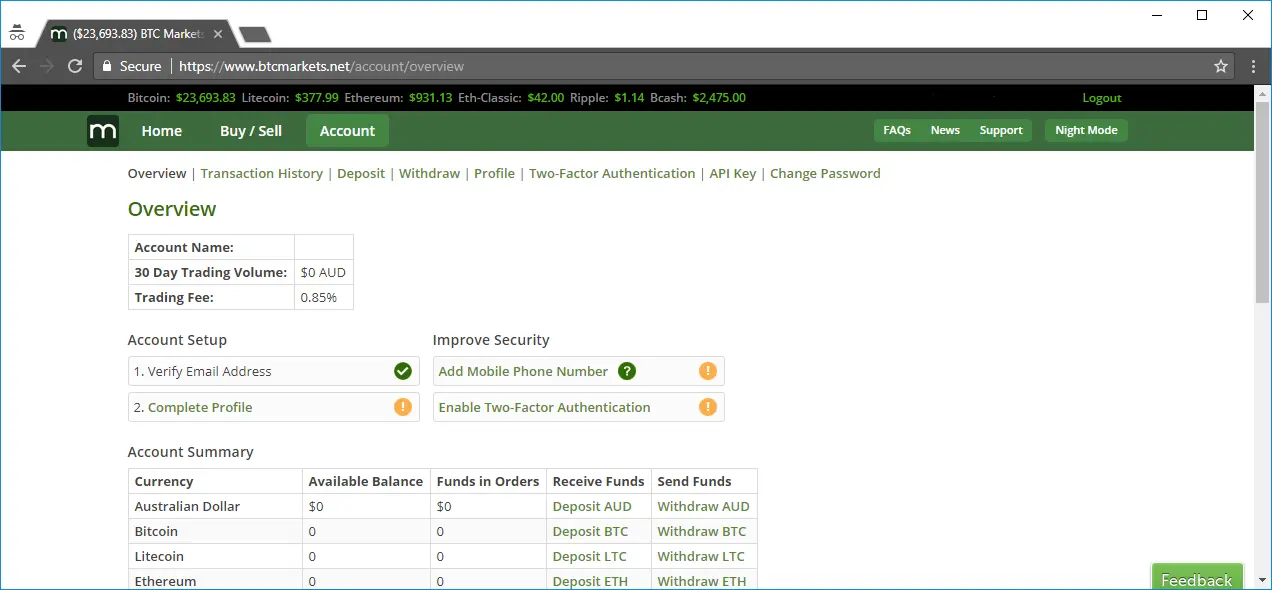Click the warning icon for Two-Factor Authentication
The height and width of the screenshot is (590, 1272).
708,407
